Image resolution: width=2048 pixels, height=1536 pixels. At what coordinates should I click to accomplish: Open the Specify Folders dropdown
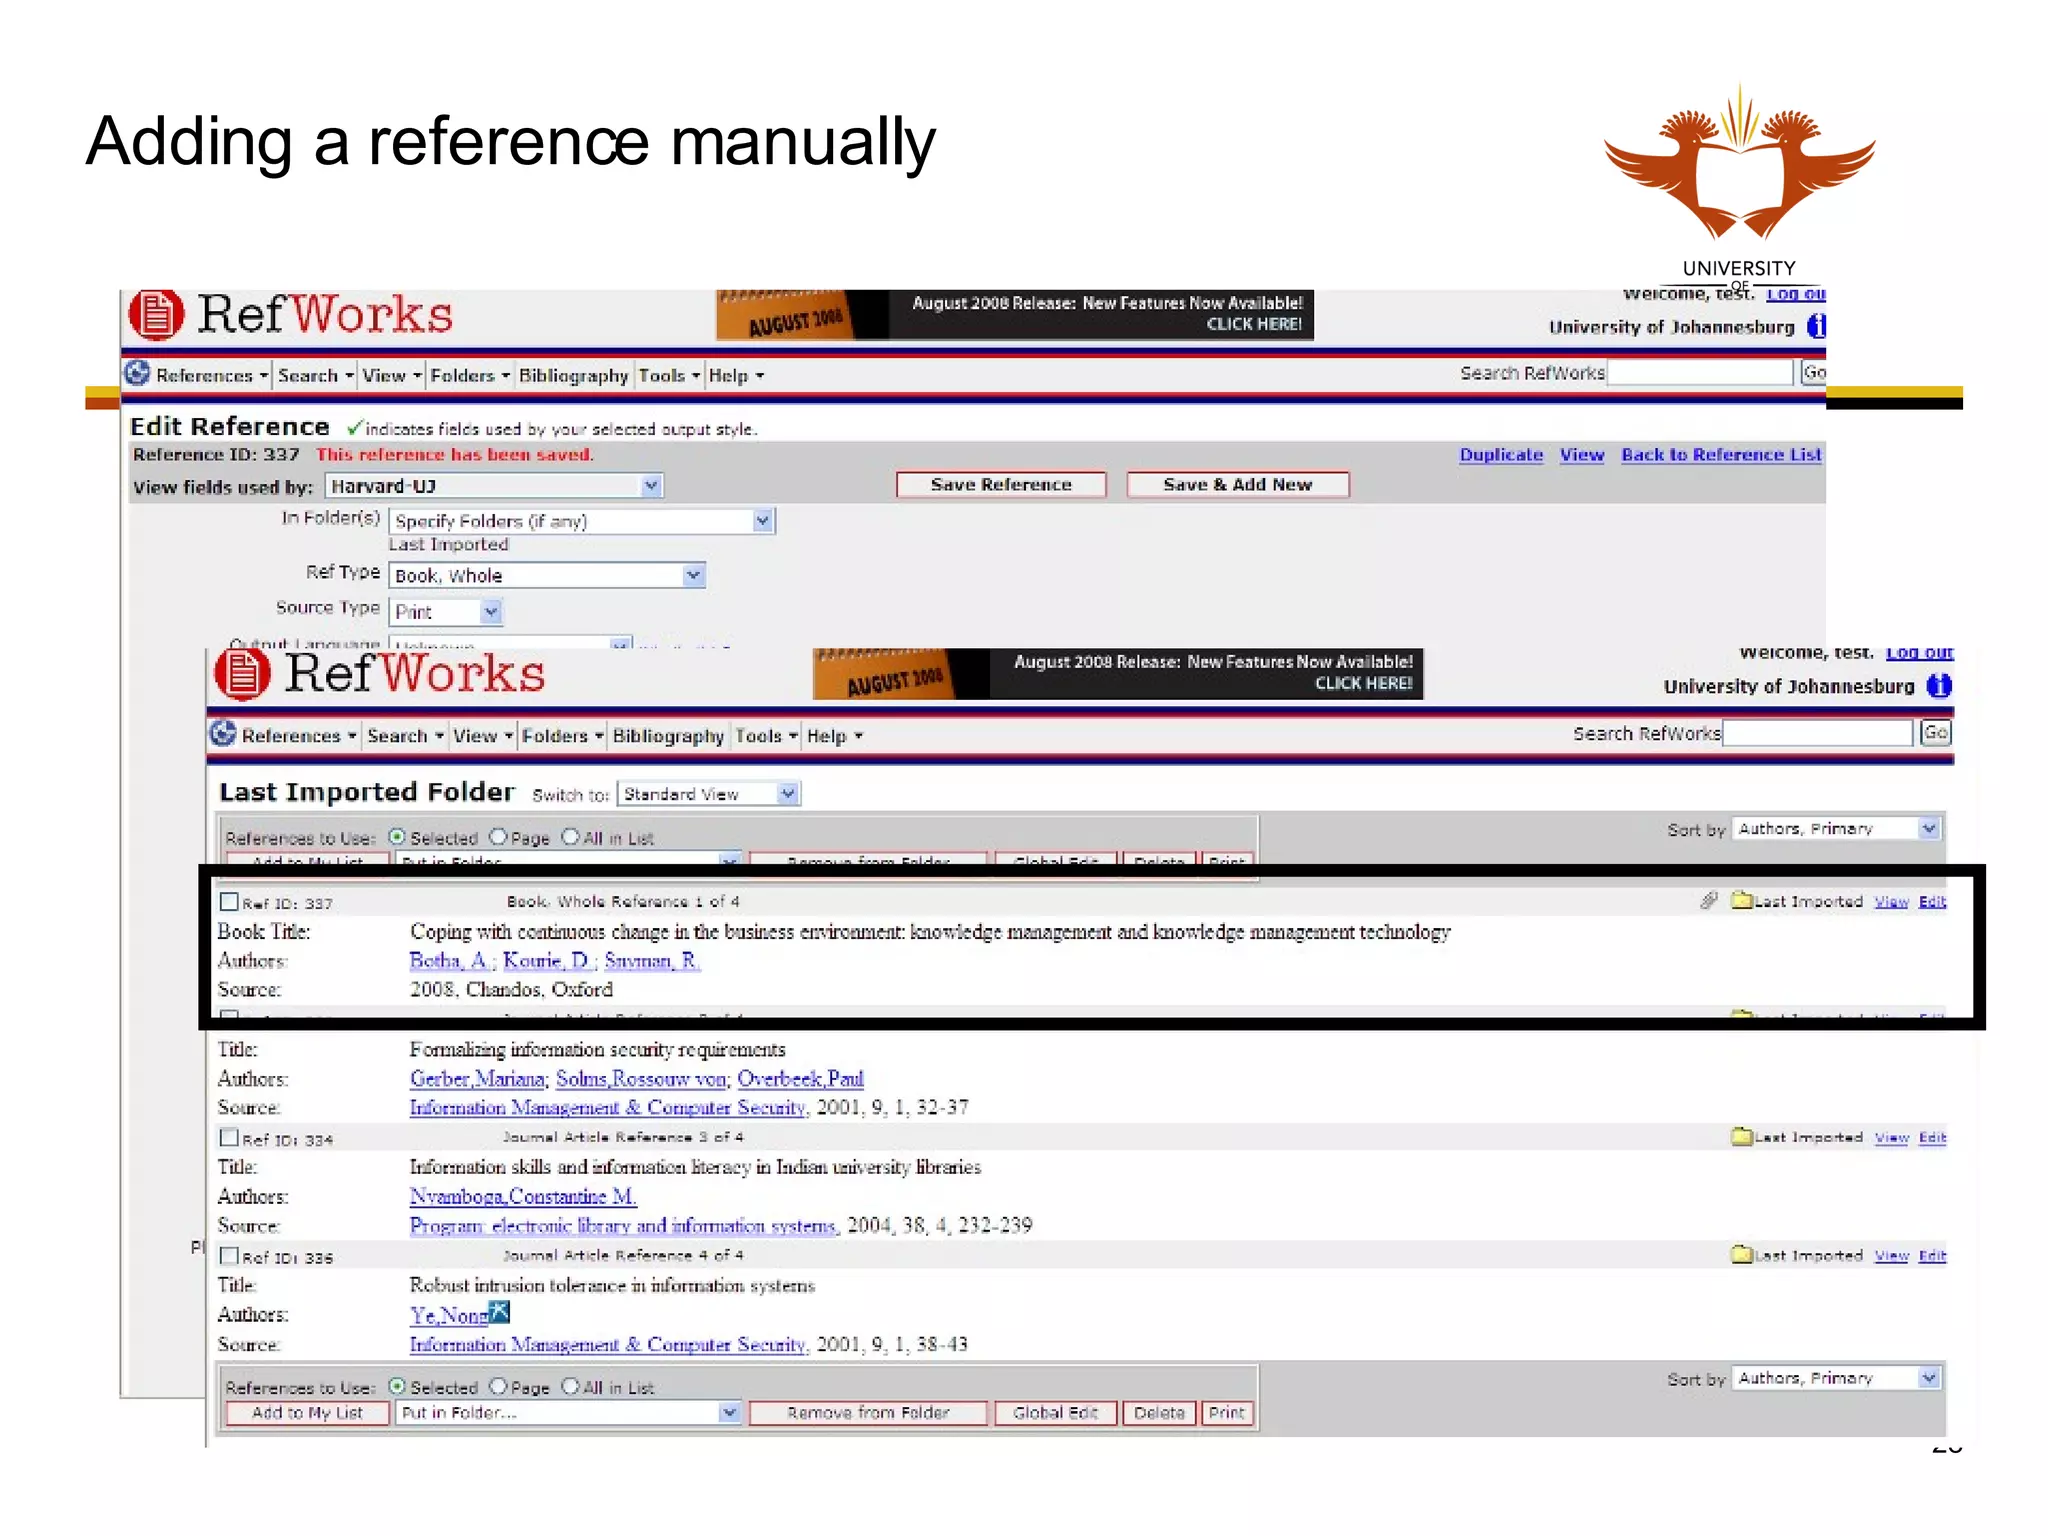583,521
